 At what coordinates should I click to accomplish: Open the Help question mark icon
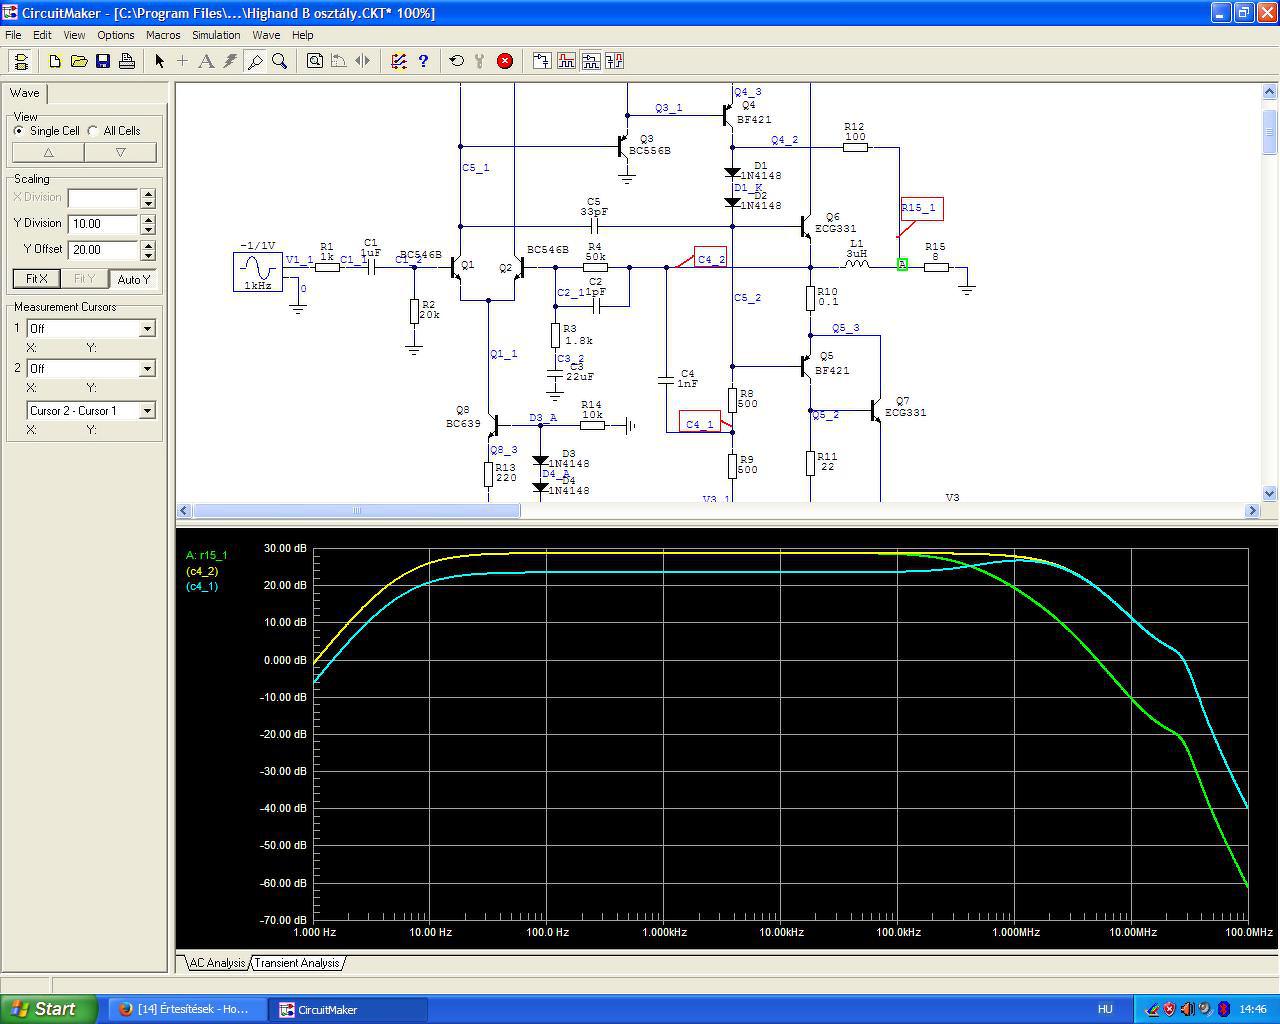point(423,61)
